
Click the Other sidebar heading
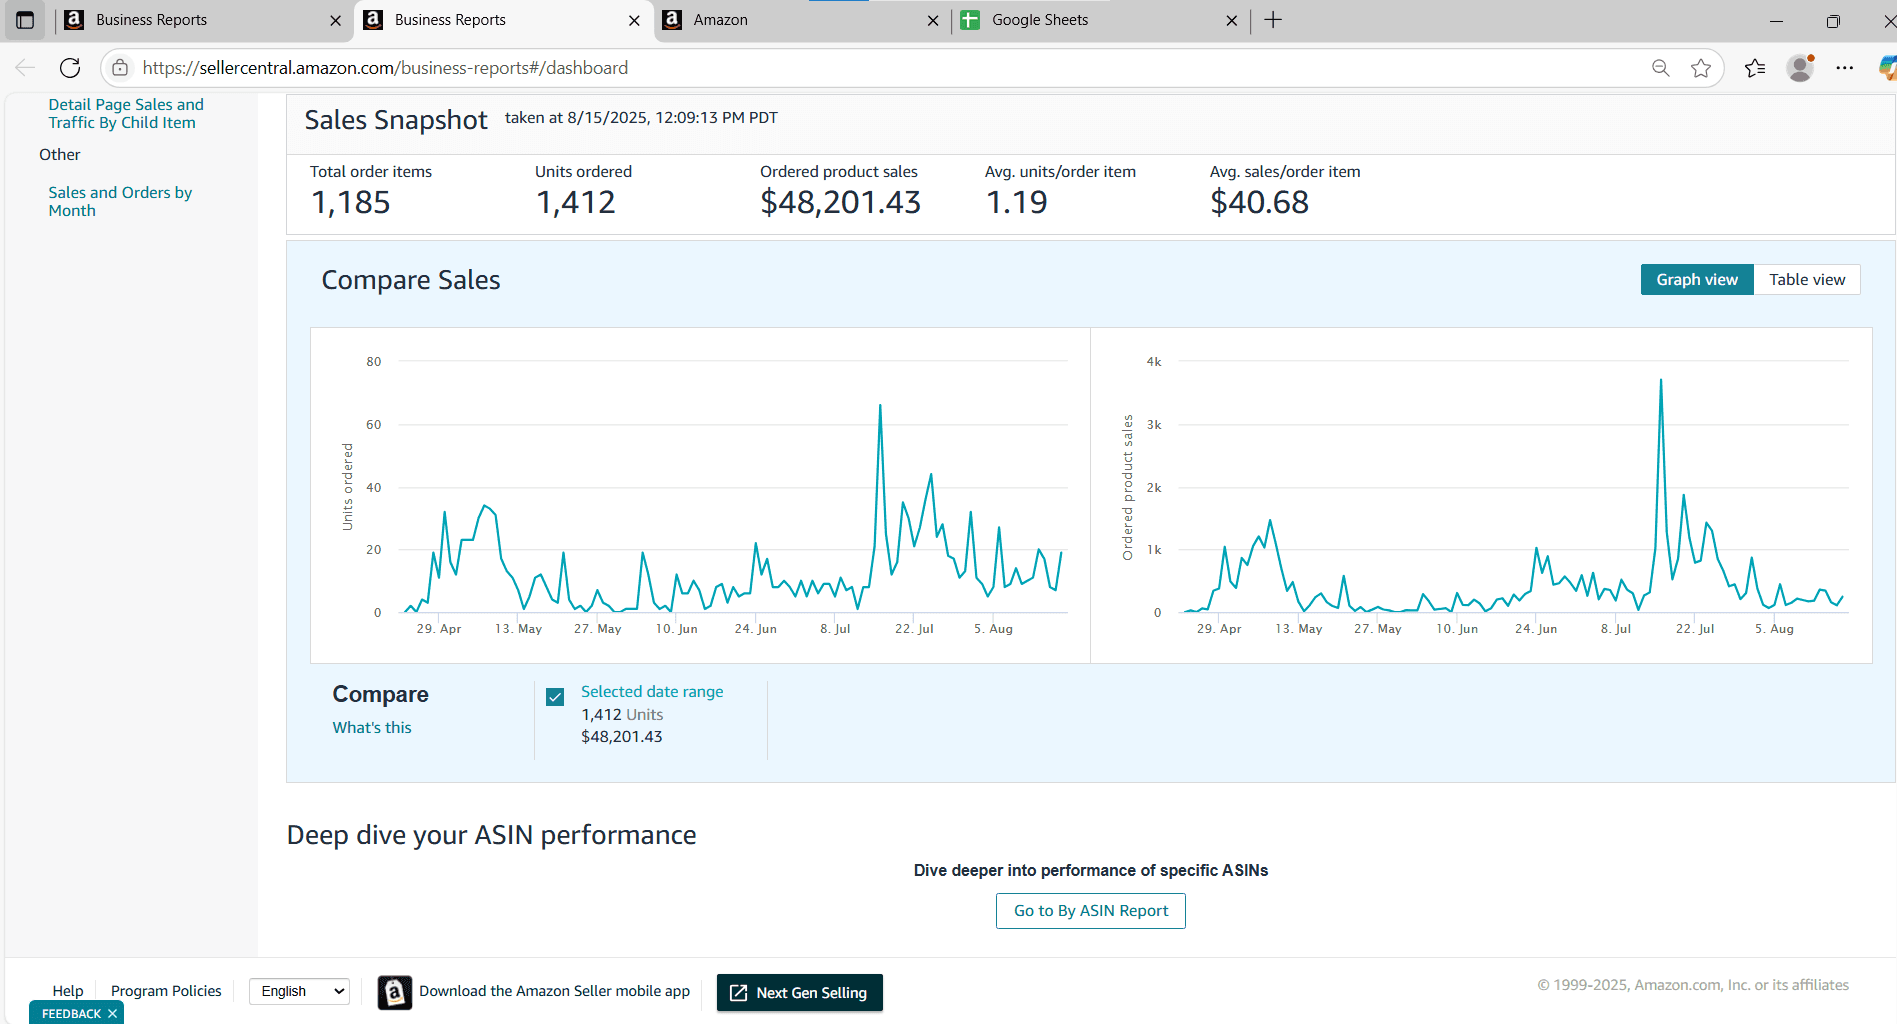[x=60, y=155]
